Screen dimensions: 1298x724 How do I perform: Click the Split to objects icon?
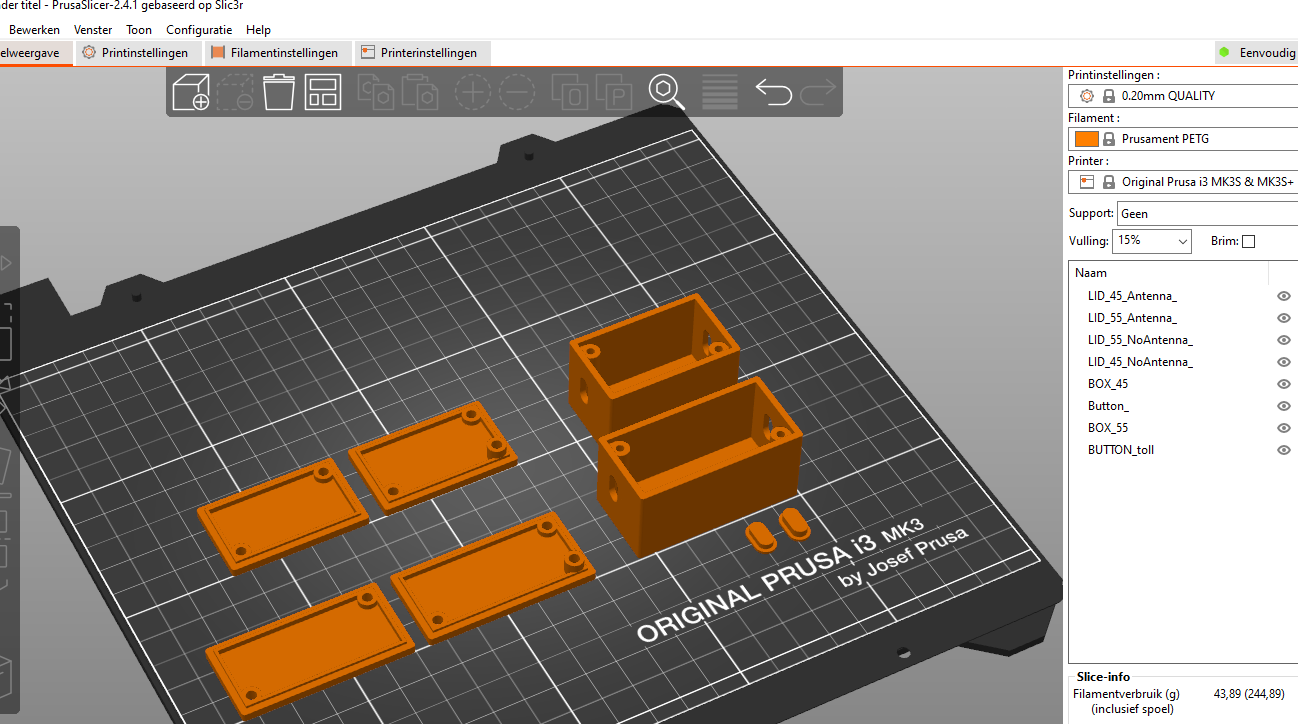[x=571, y=92]
